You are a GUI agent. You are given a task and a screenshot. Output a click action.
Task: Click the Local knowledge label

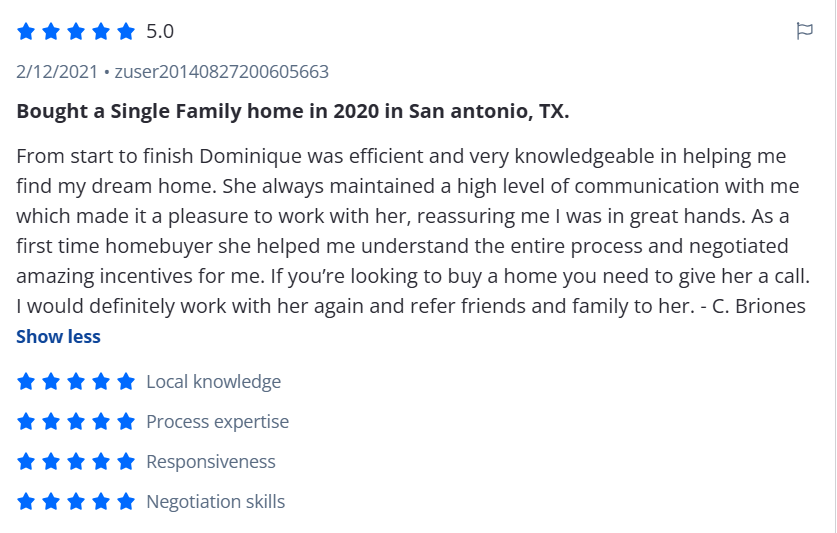(x=213, y=382)
